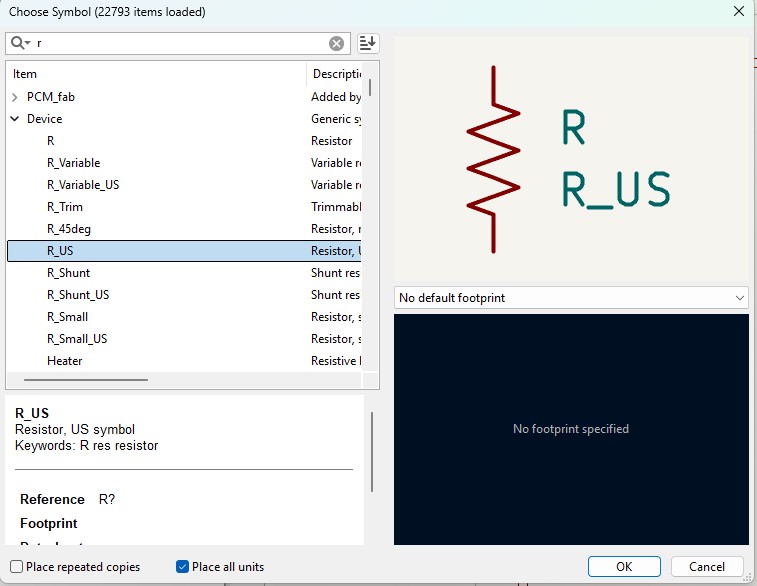Click the Footprint field label
Screen dimensions: 757x586
[49, 523]
